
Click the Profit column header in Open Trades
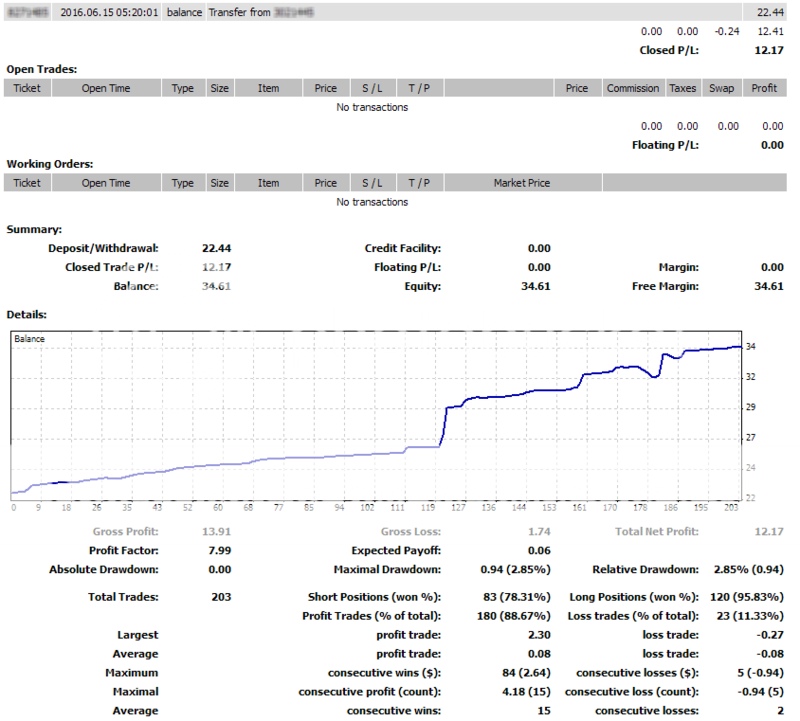(764, 88)
